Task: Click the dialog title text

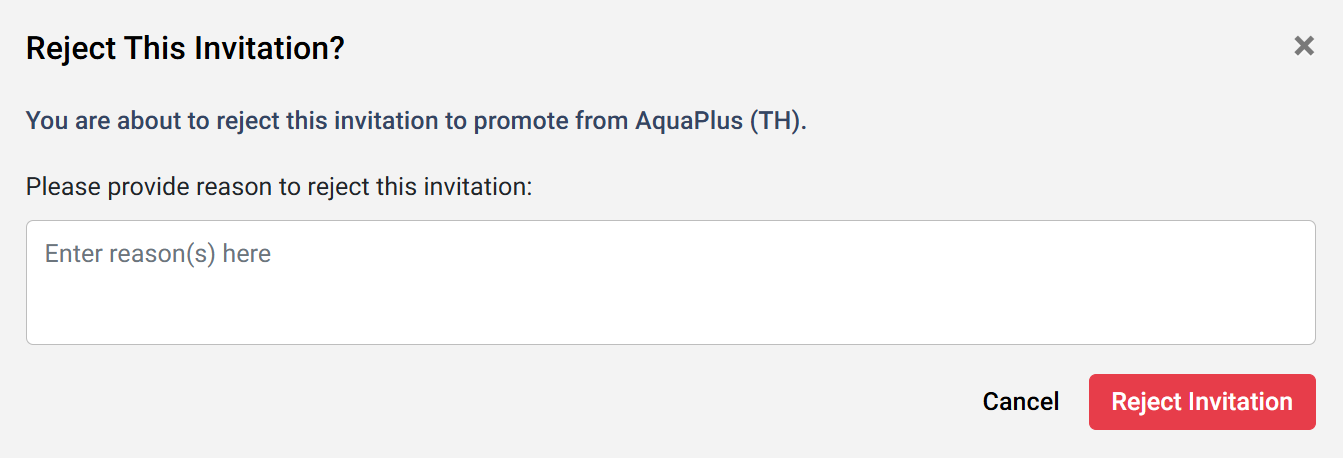Action: pos(185,48)
